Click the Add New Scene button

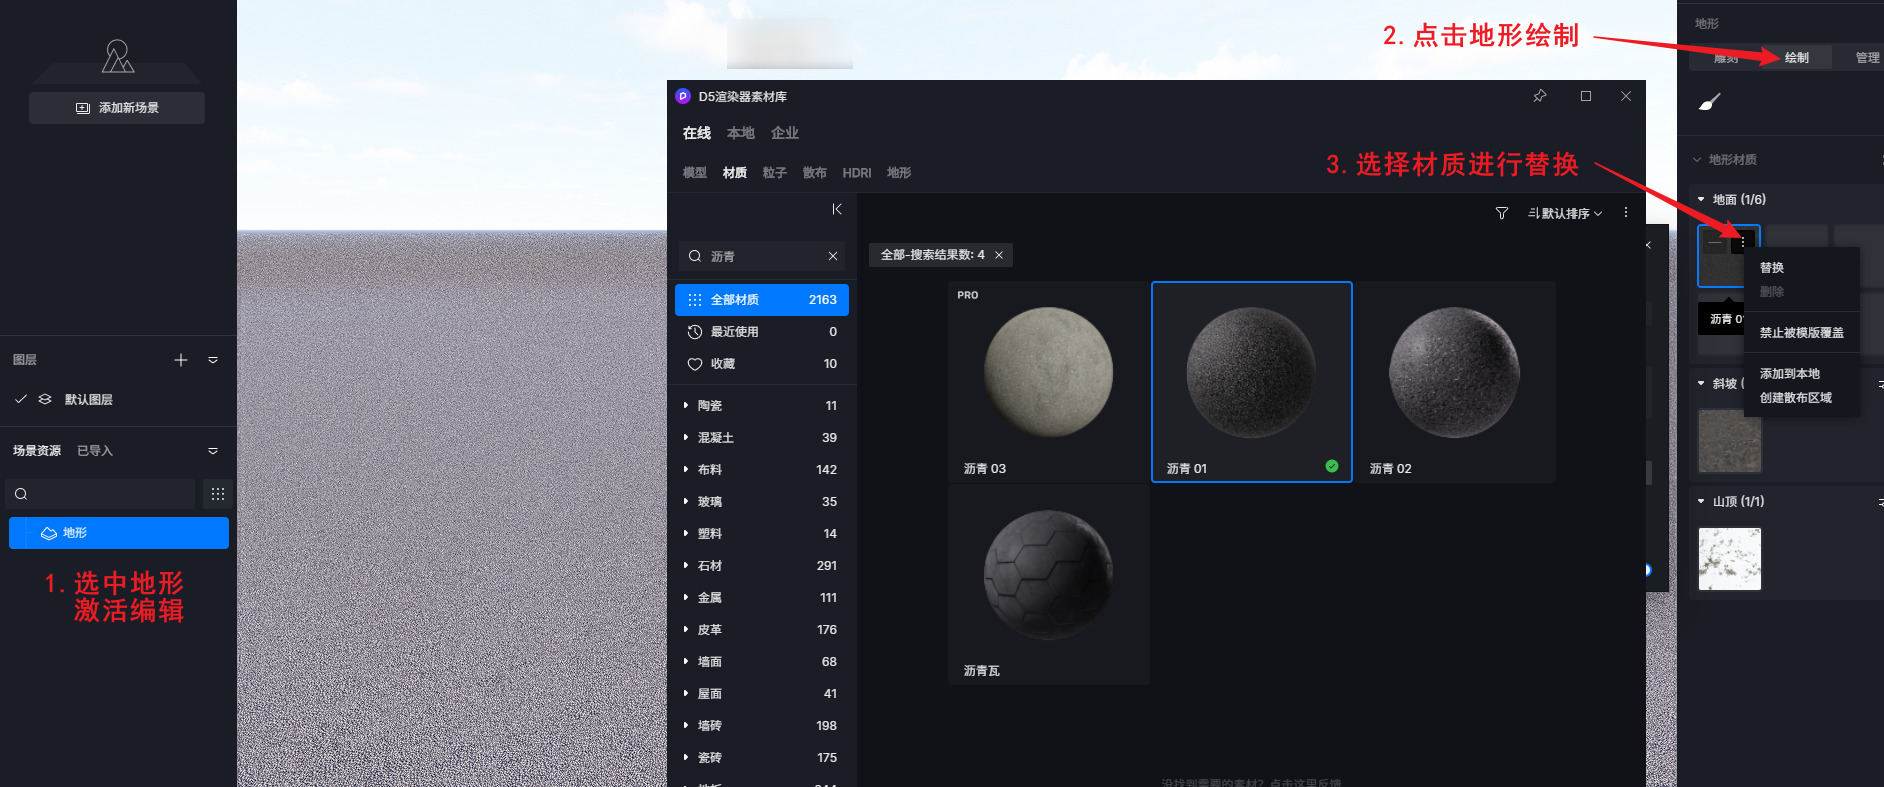point(117,108)
